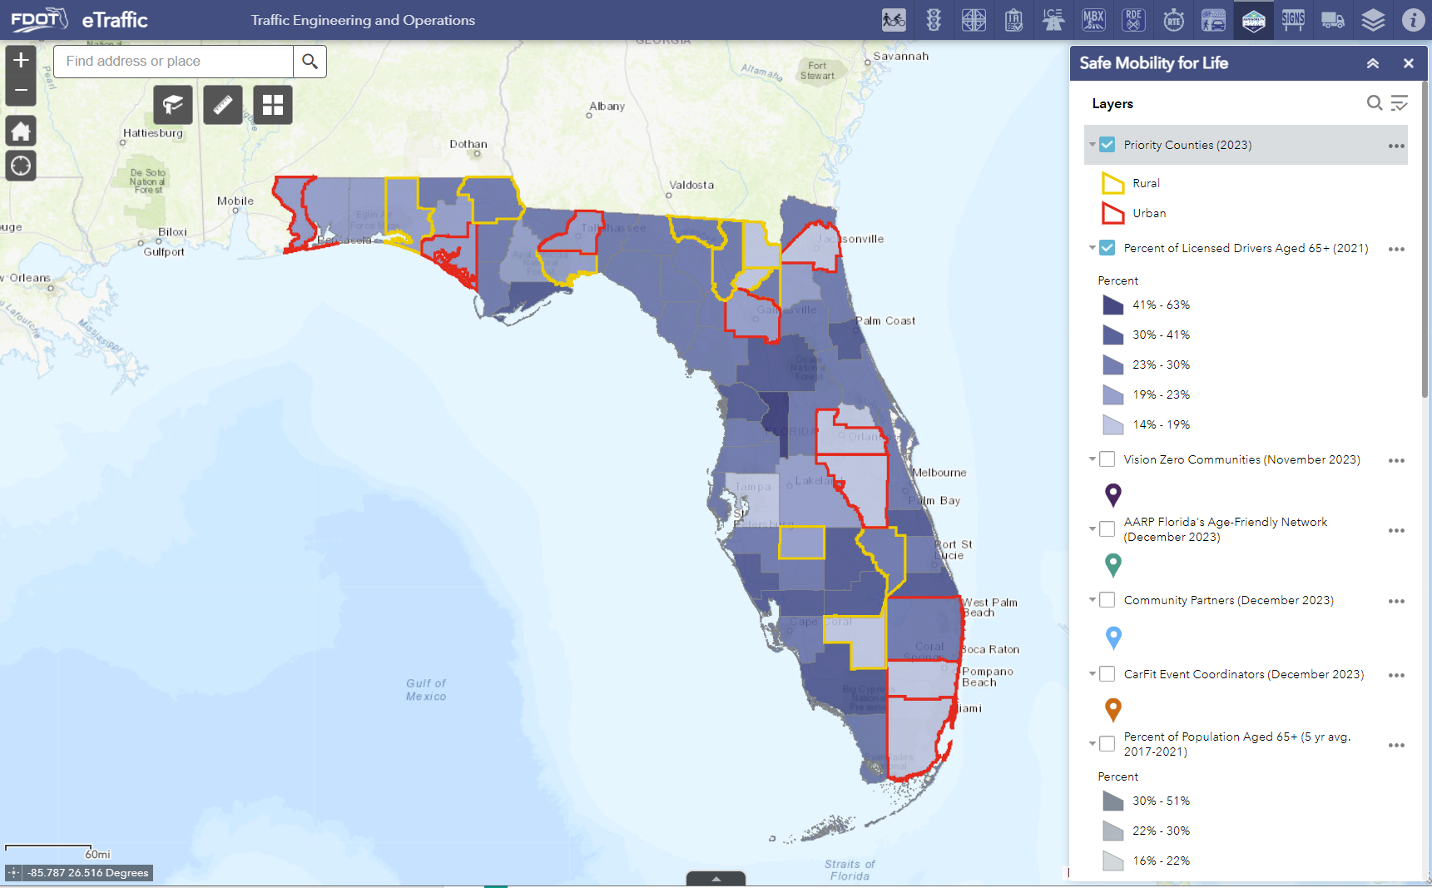Viewport: 1432px width, 888px height.
Task: Enable the CarFit Event Coordinators layer
Action: 1107,674
